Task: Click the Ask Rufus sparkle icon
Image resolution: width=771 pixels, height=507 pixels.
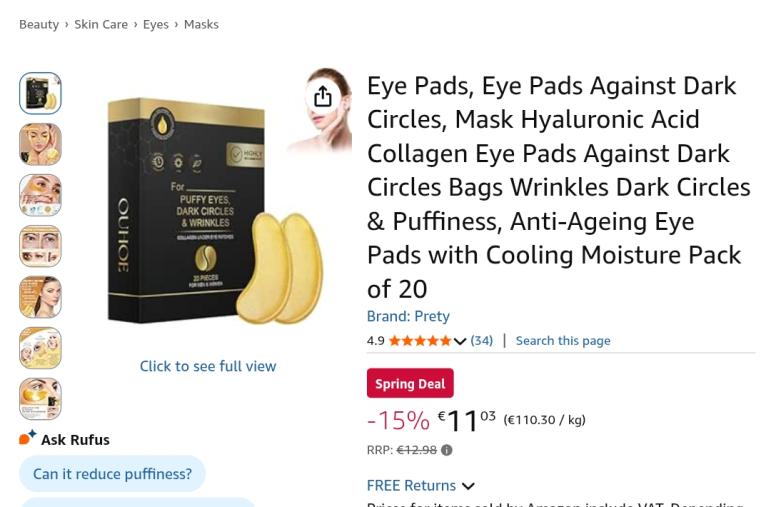Action: tap(28, 438)
